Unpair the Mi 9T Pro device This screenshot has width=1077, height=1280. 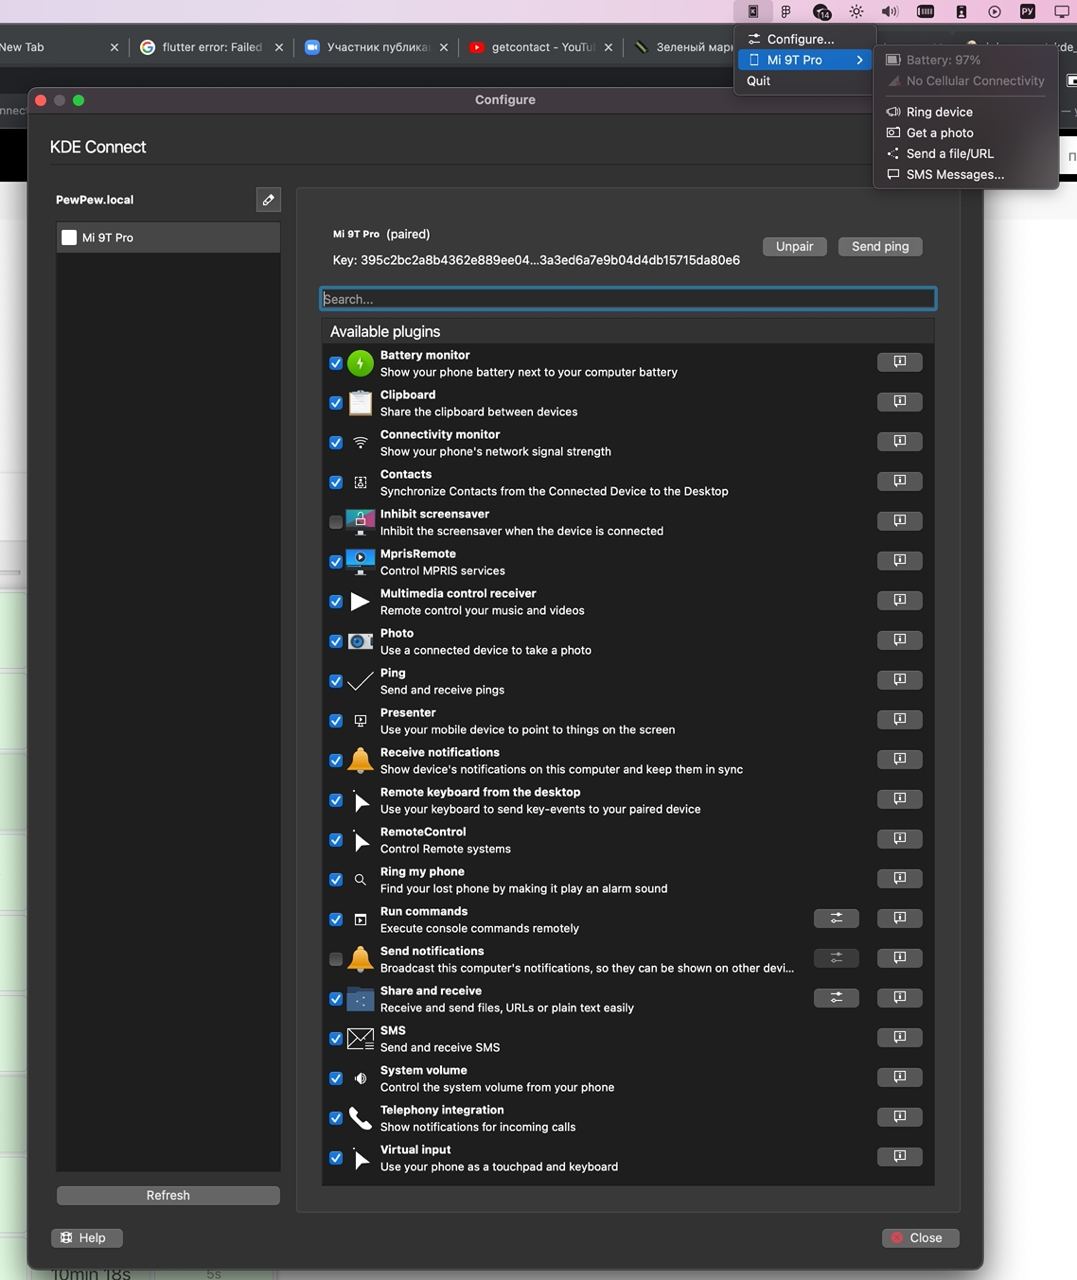(795, 247)
